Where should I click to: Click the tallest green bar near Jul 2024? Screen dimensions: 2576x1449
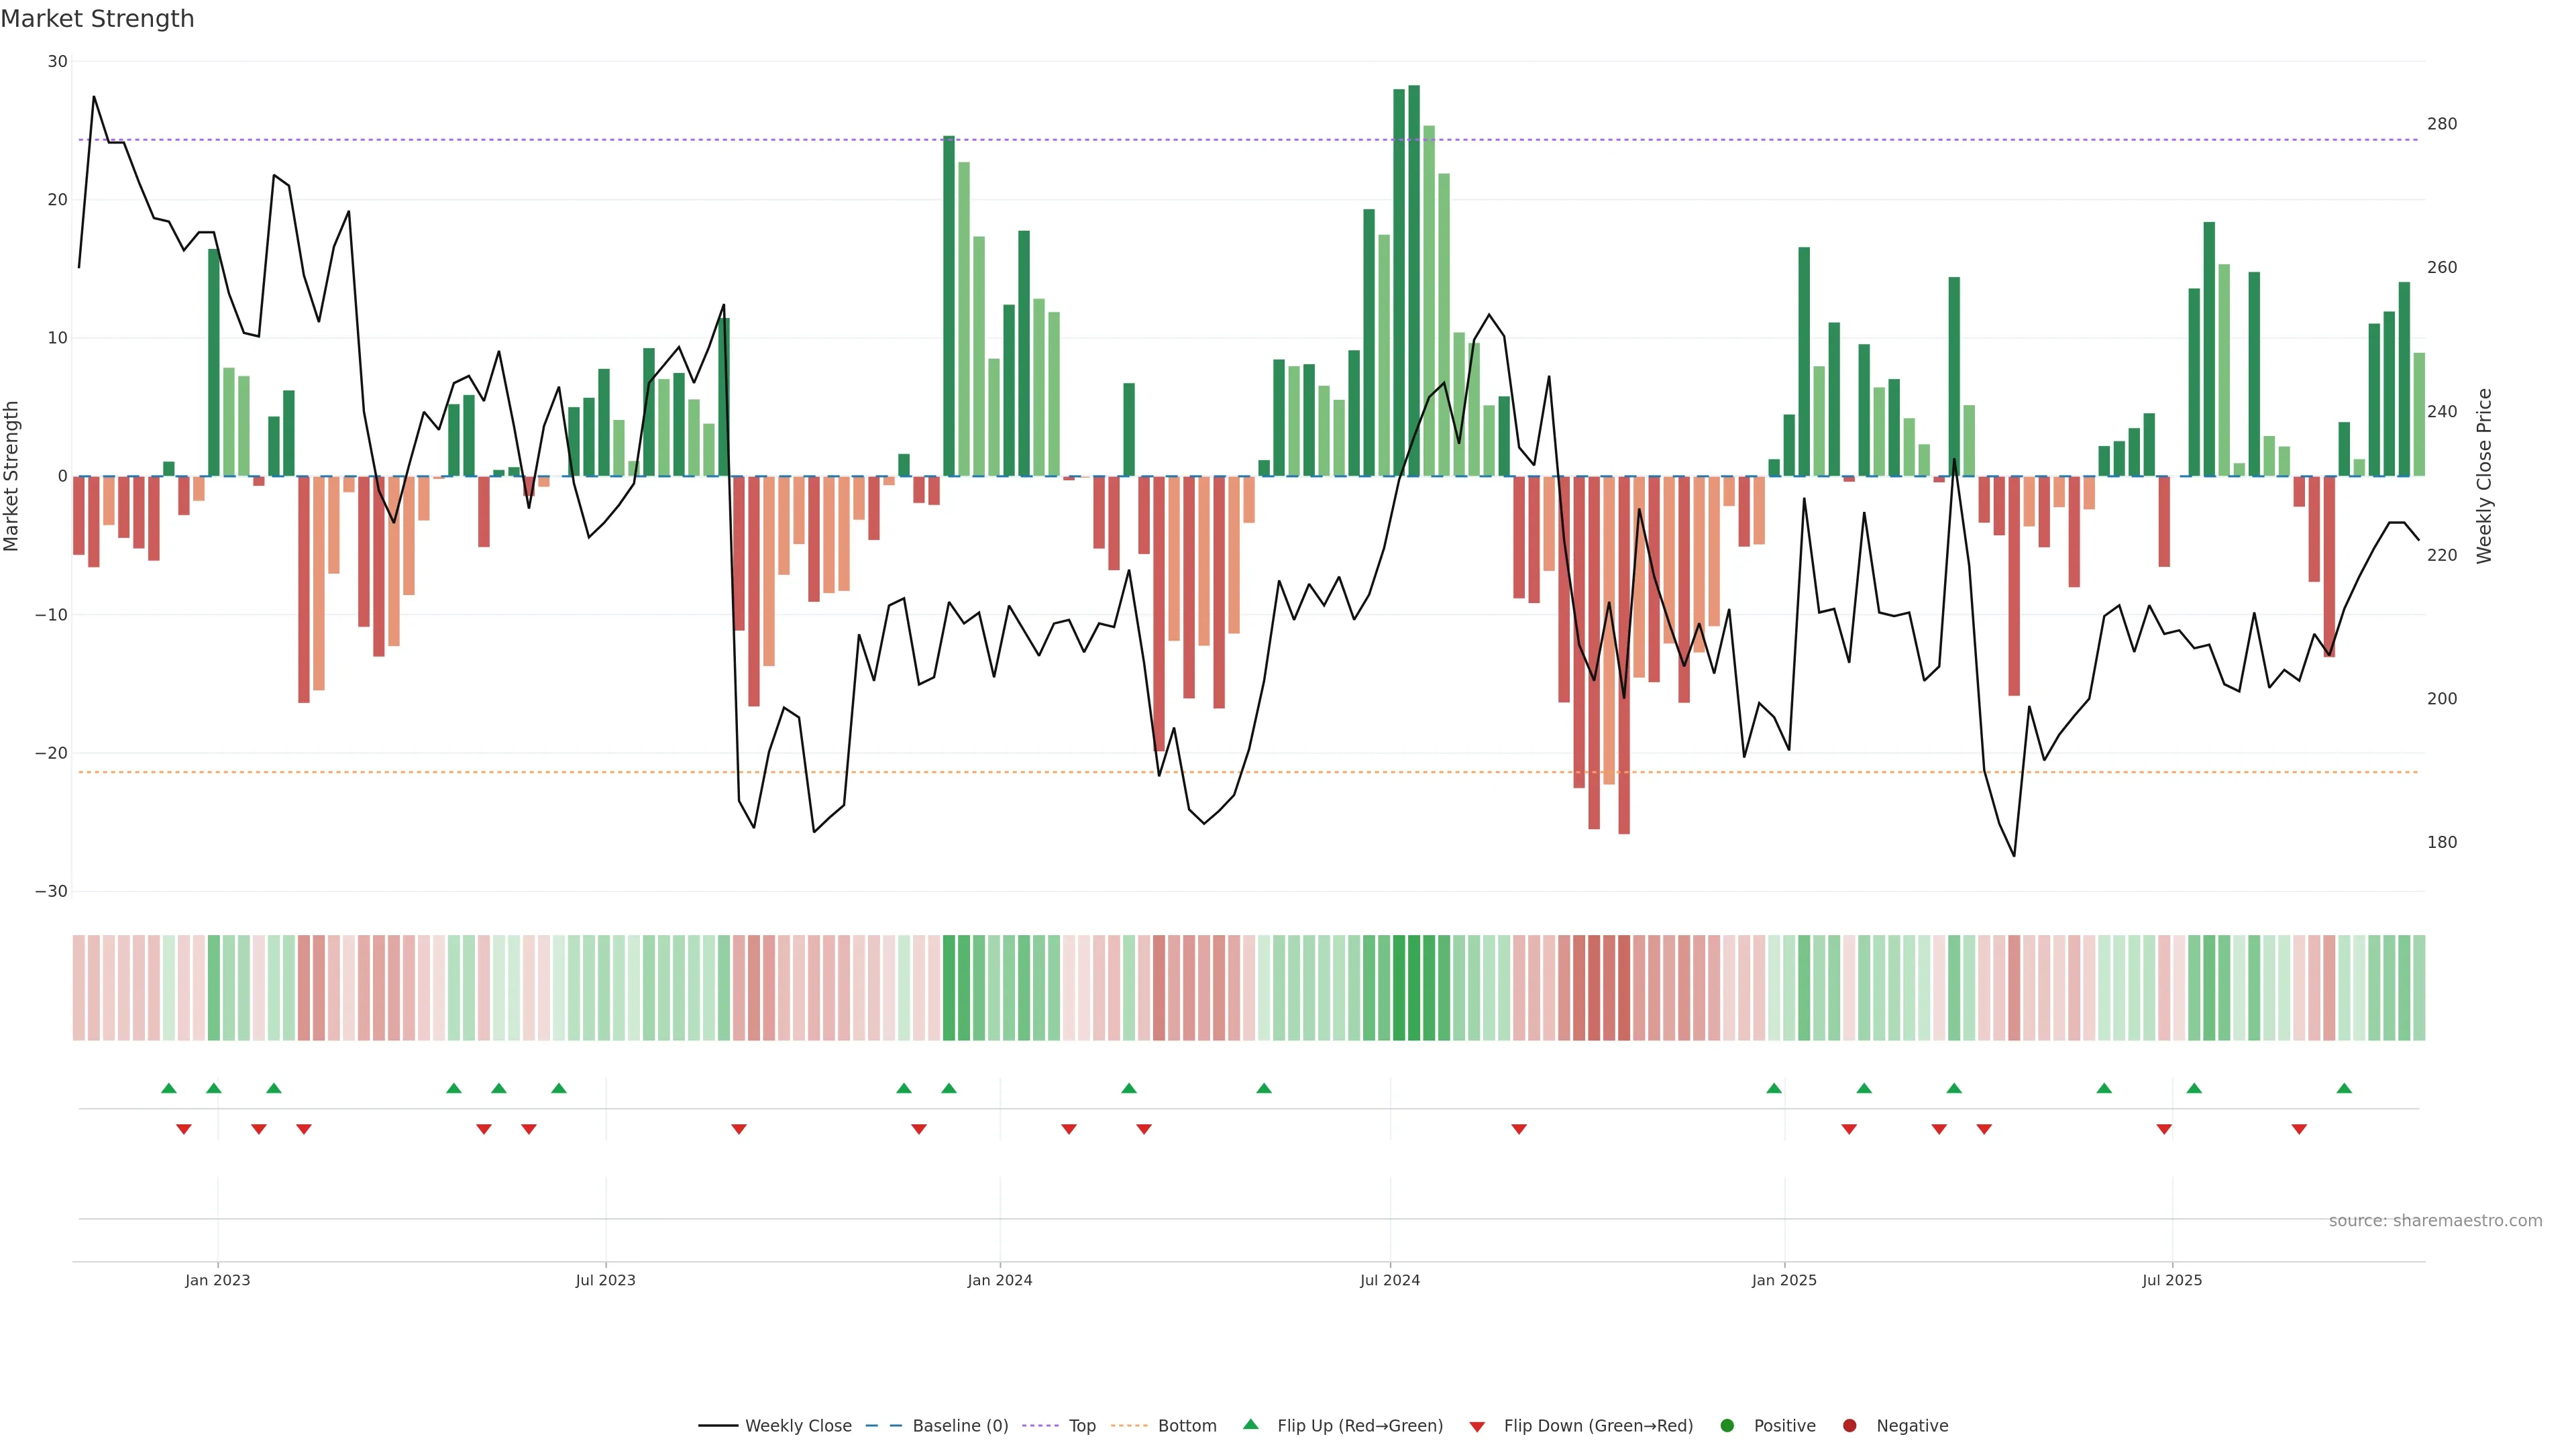[x=1414, y=280]
